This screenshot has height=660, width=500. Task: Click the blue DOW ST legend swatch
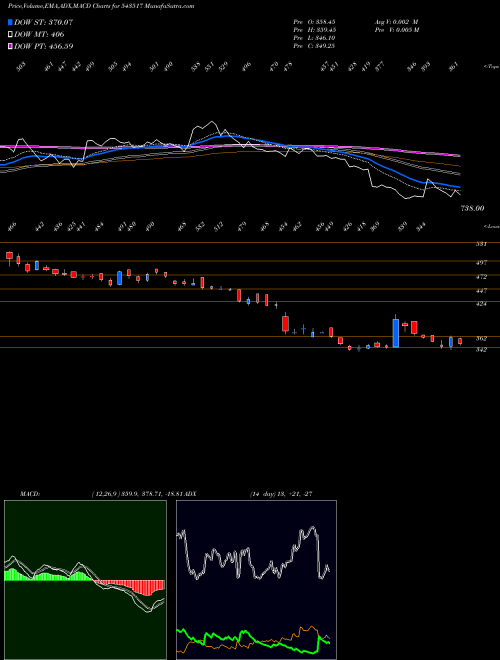click(11, 22)
